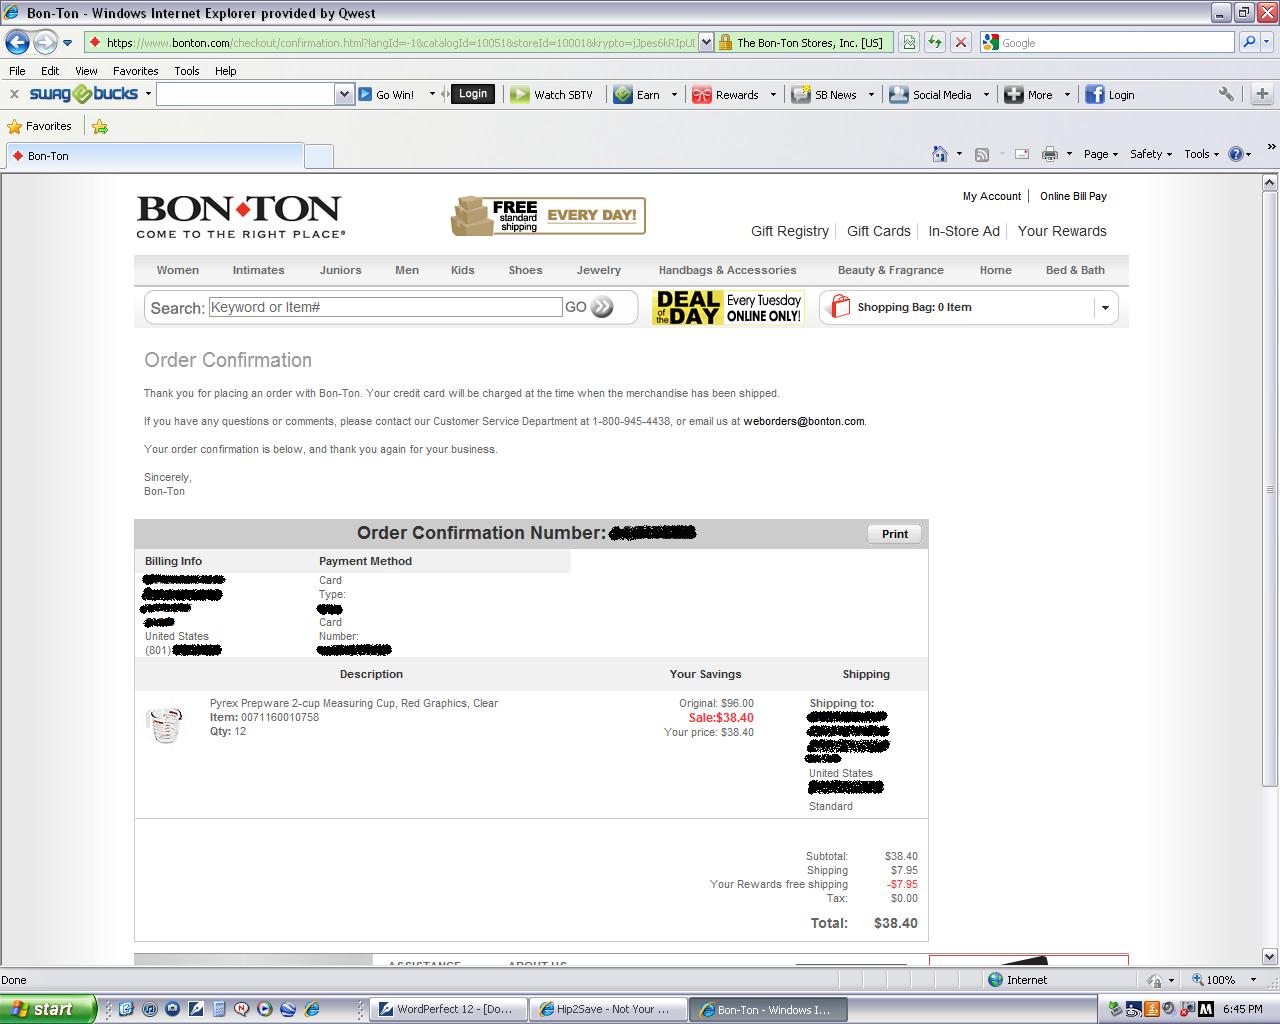Open the zoom level 100% dropdown
Screen dimensions: 1280x1024
tap(1253, 980)
